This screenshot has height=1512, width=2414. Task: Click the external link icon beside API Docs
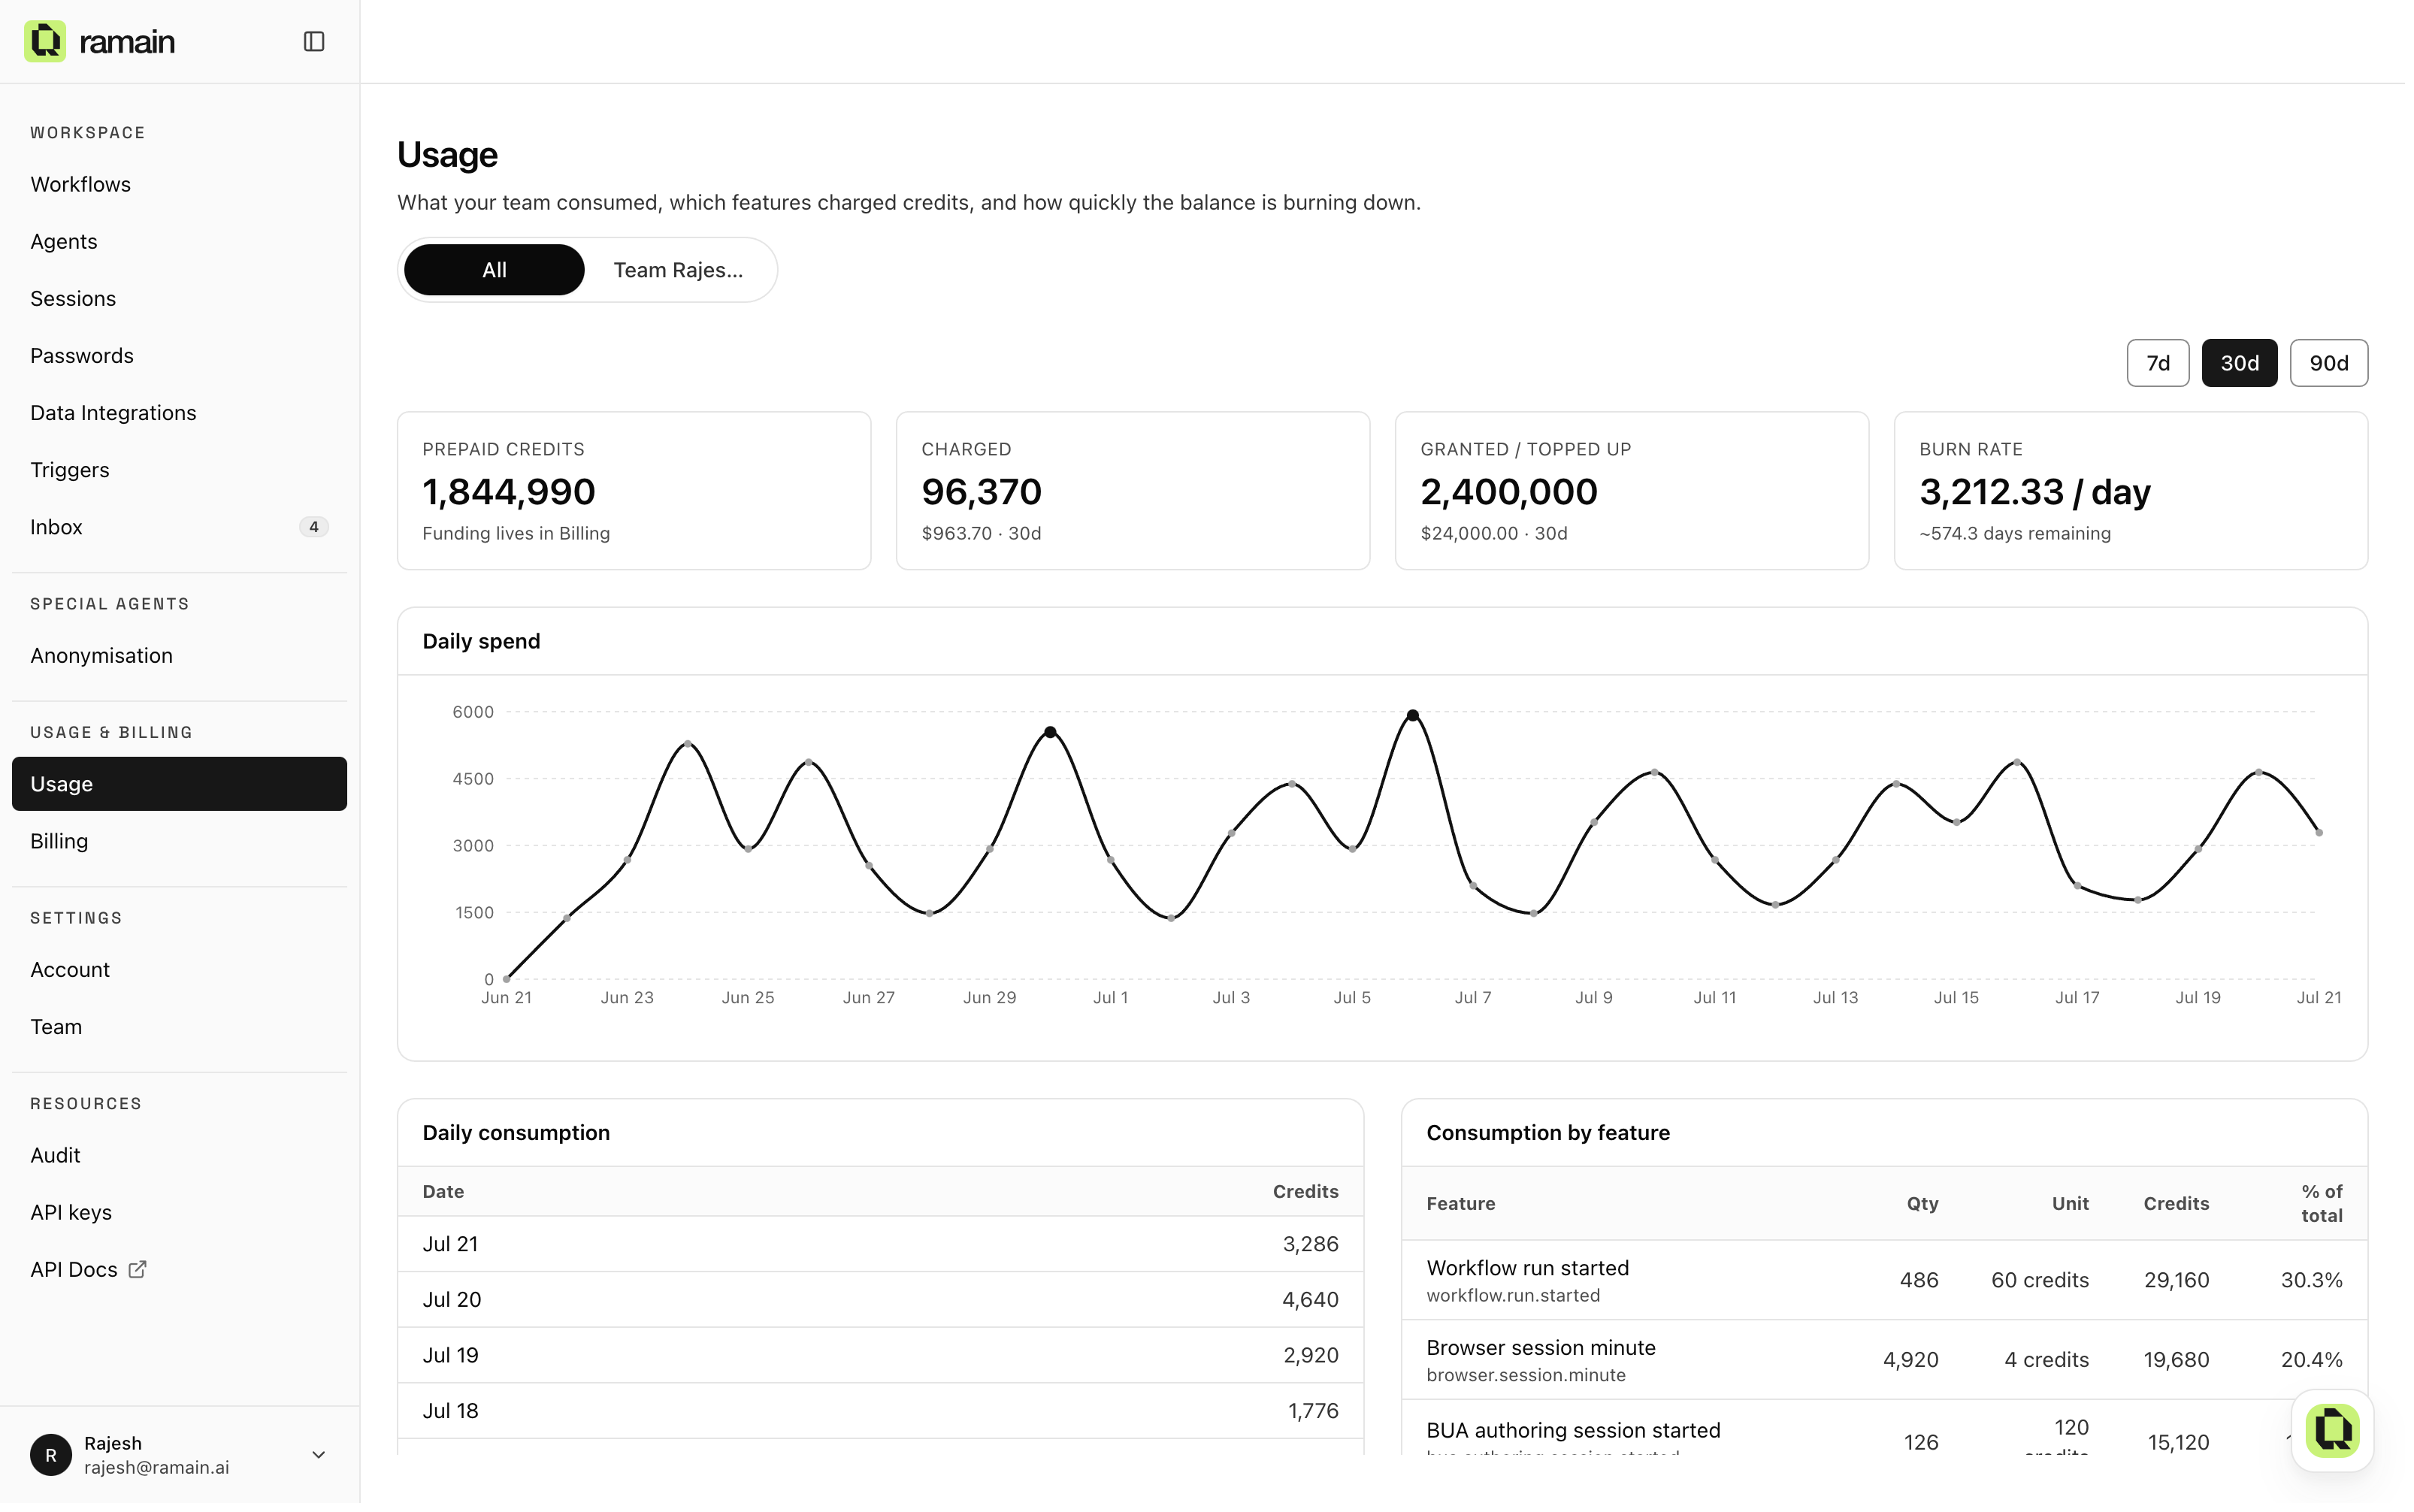[138, 1270]
